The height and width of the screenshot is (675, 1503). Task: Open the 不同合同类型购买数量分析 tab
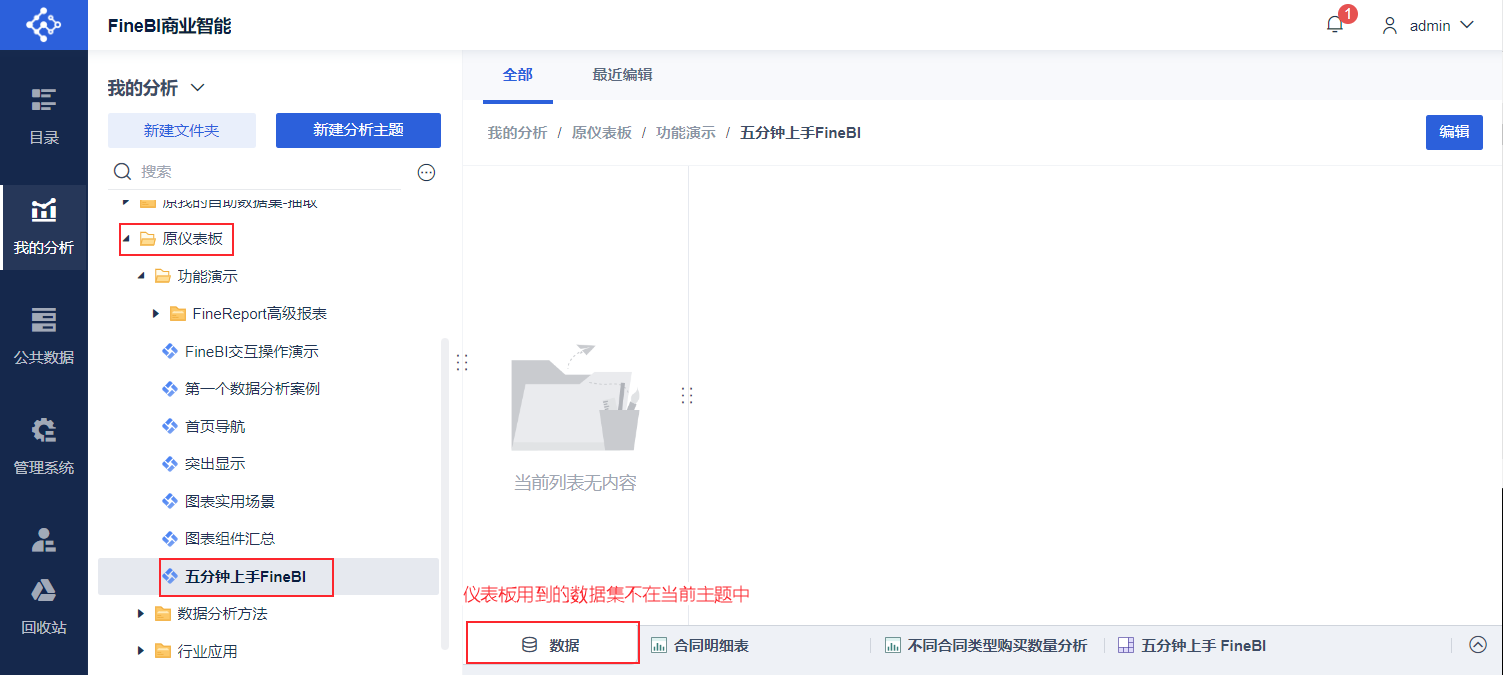pyautogui.click(x=988, y=646)
